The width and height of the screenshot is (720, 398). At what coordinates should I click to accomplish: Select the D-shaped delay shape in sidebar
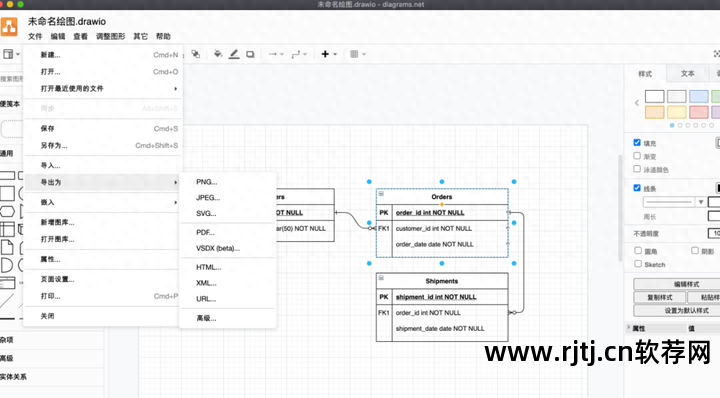coord(6,265)
